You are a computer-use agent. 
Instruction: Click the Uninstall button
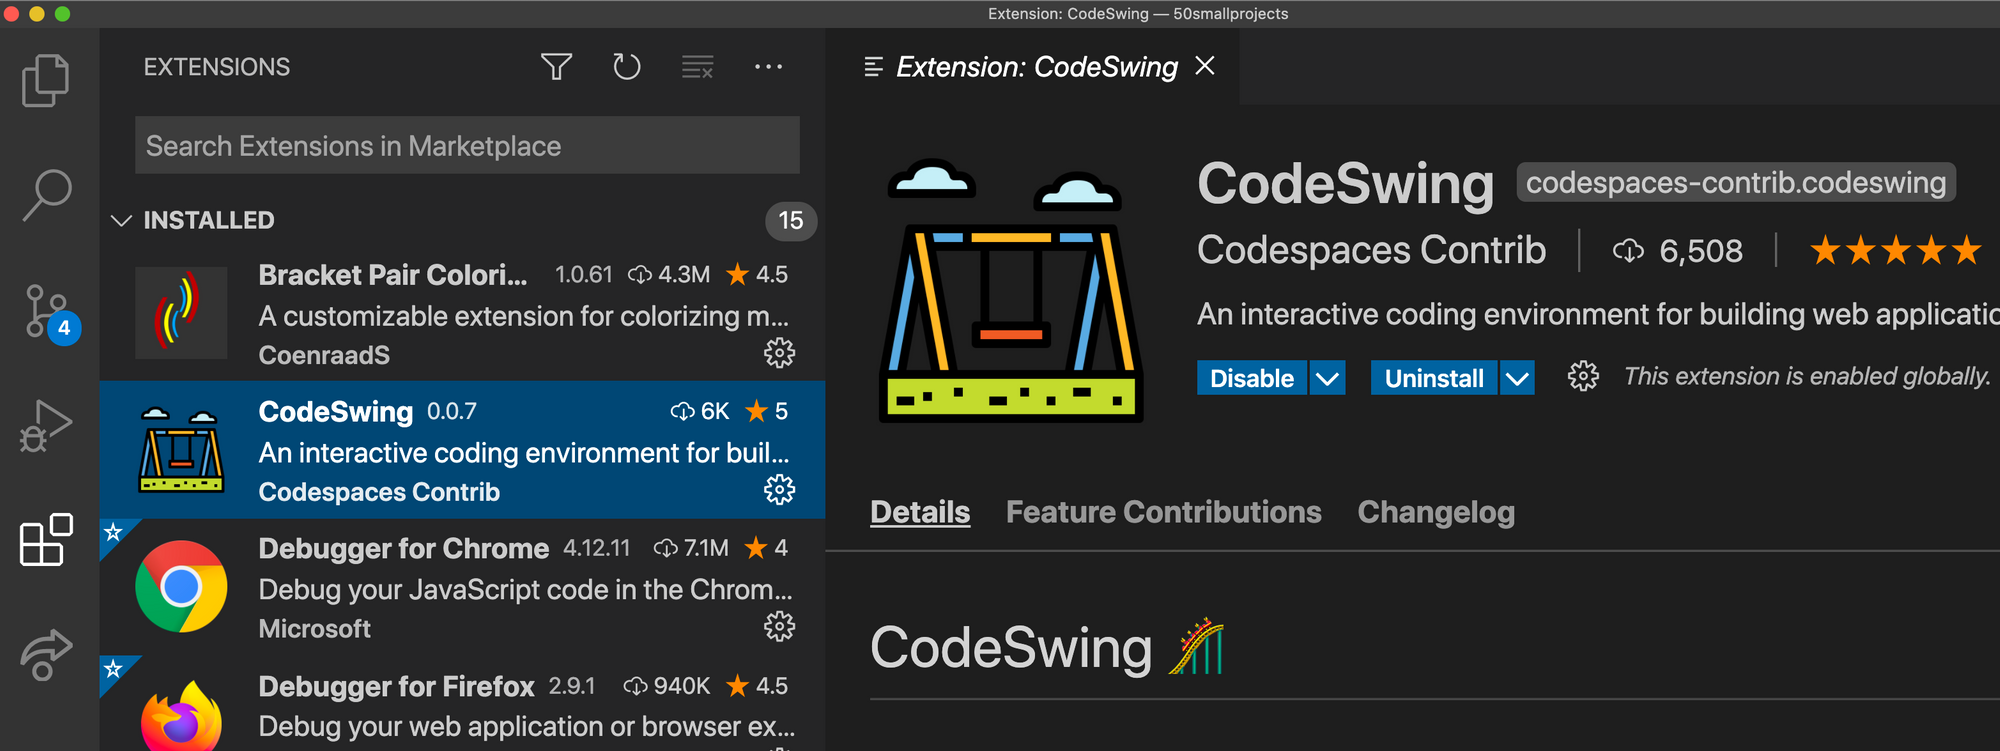(x=1434, y=378)
